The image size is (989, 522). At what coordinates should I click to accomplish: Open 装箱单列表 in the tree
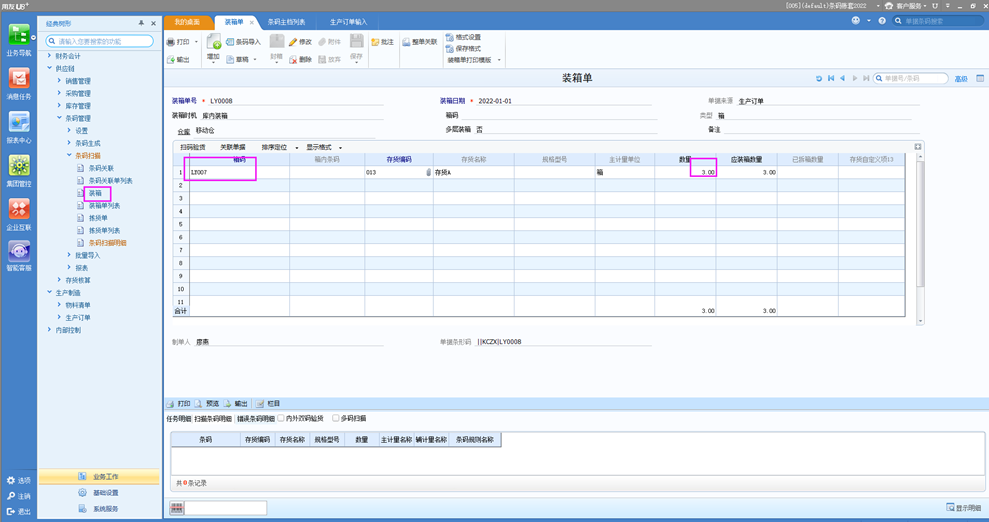104,206
